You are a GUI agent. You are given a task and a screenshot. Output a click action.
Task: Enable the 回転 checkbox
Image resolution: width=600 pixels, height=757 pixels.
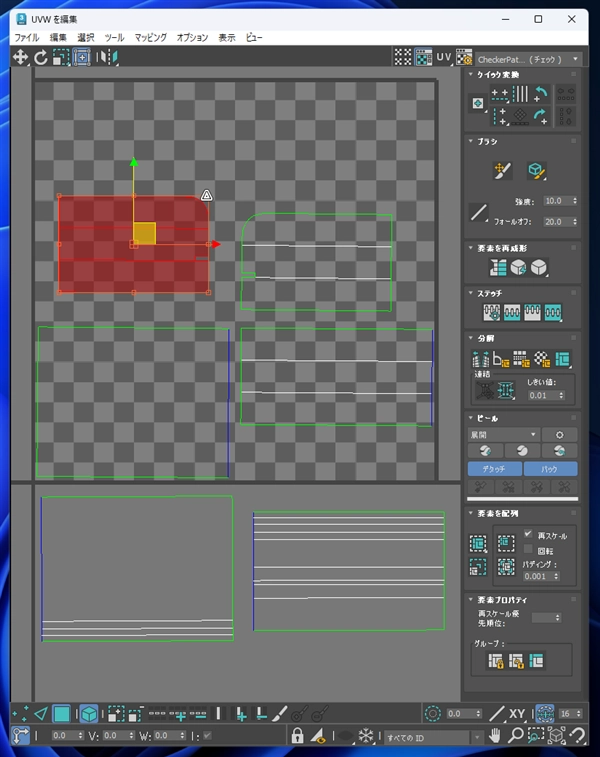pos(528,549)
